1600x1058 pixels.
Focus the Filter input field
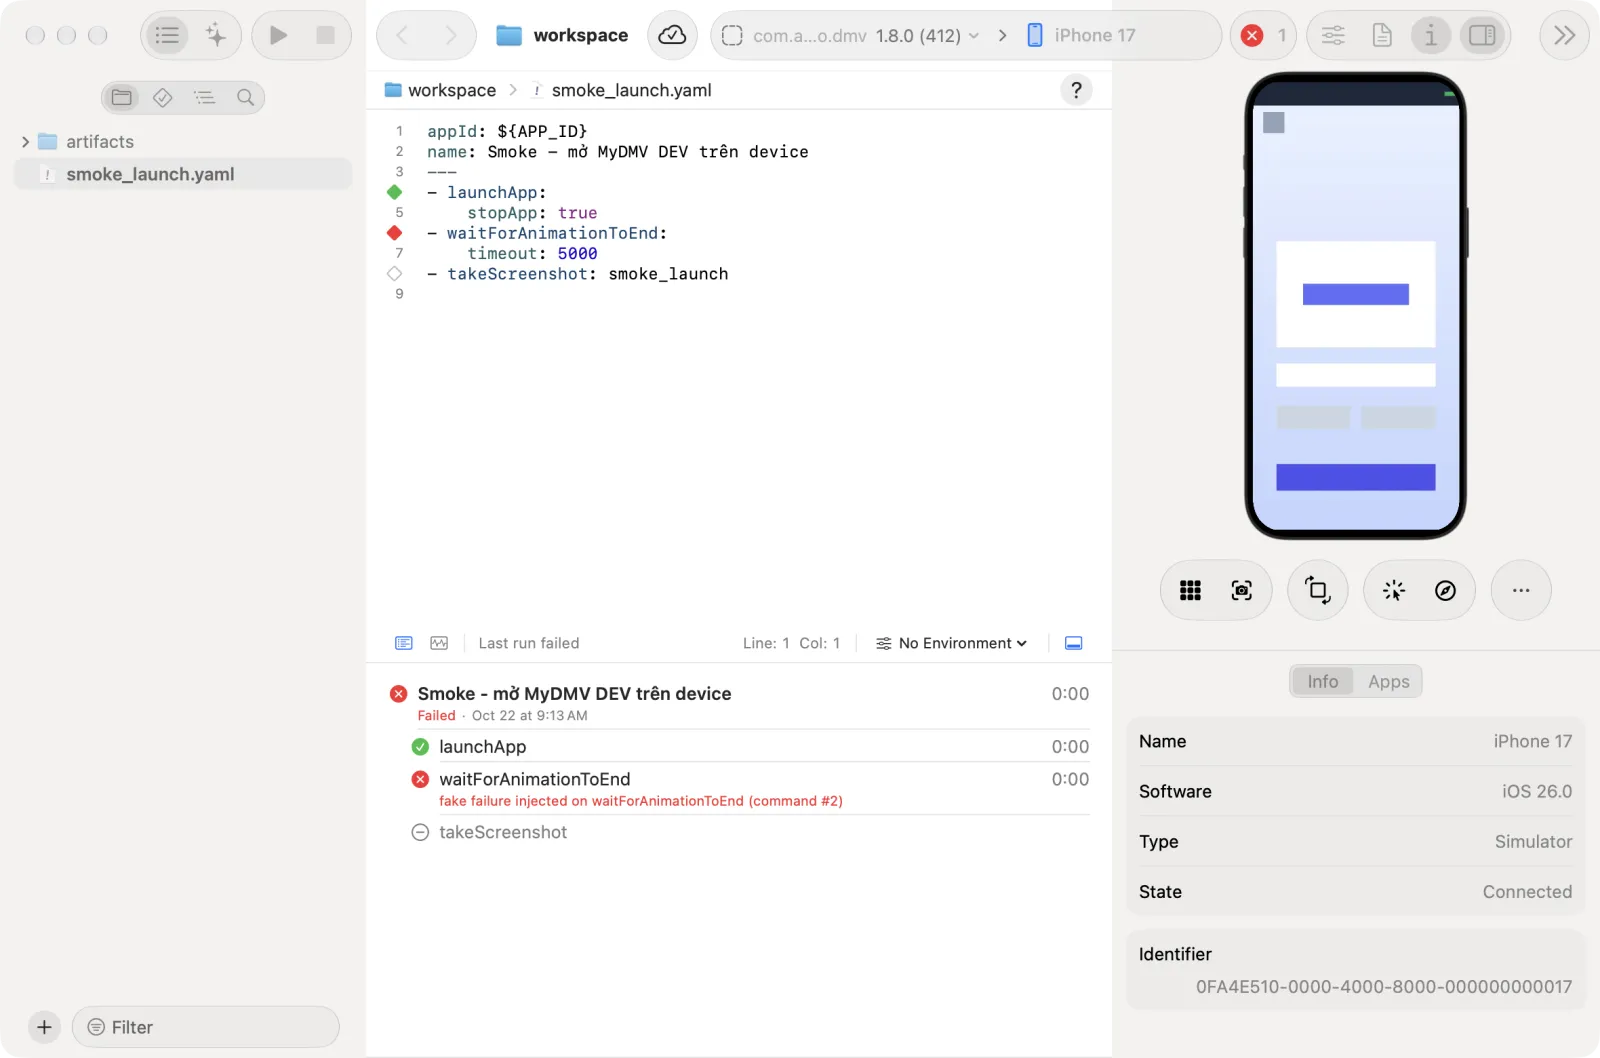[206, 1027]
